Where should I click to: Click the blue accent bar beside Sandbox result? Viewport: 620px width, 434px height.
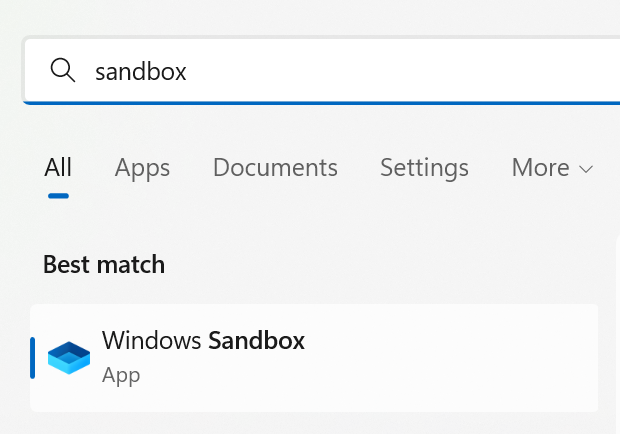coord(33,357)
